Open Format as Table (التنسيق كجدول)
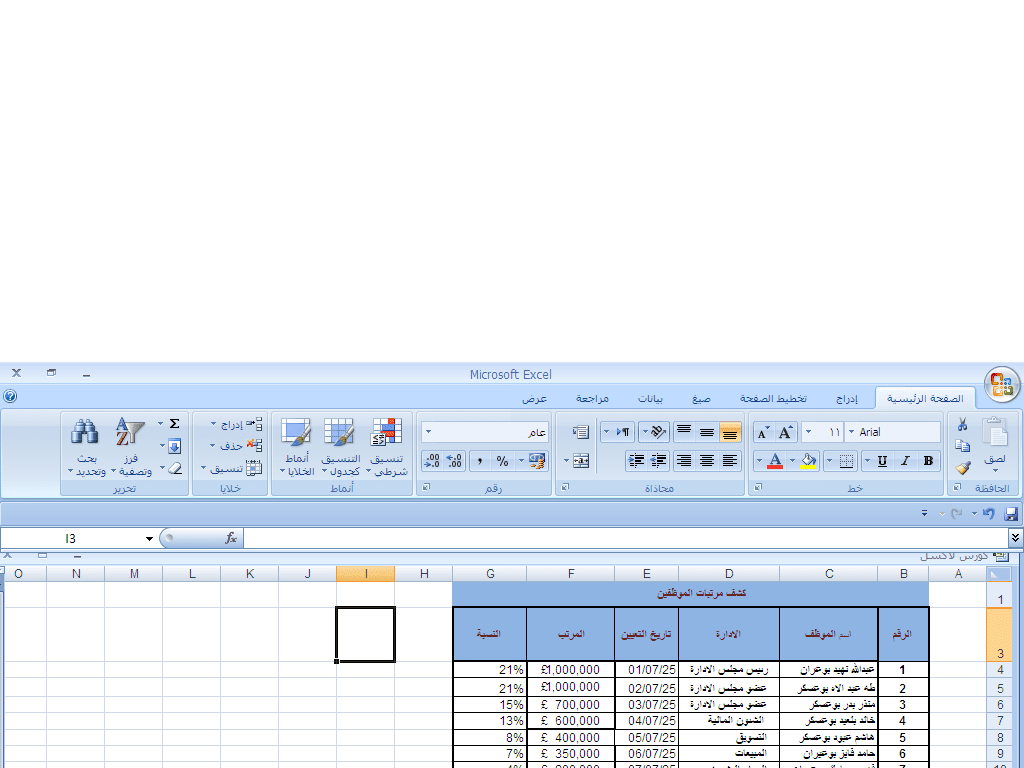1024x768 pixels. [x=340, y=447]
